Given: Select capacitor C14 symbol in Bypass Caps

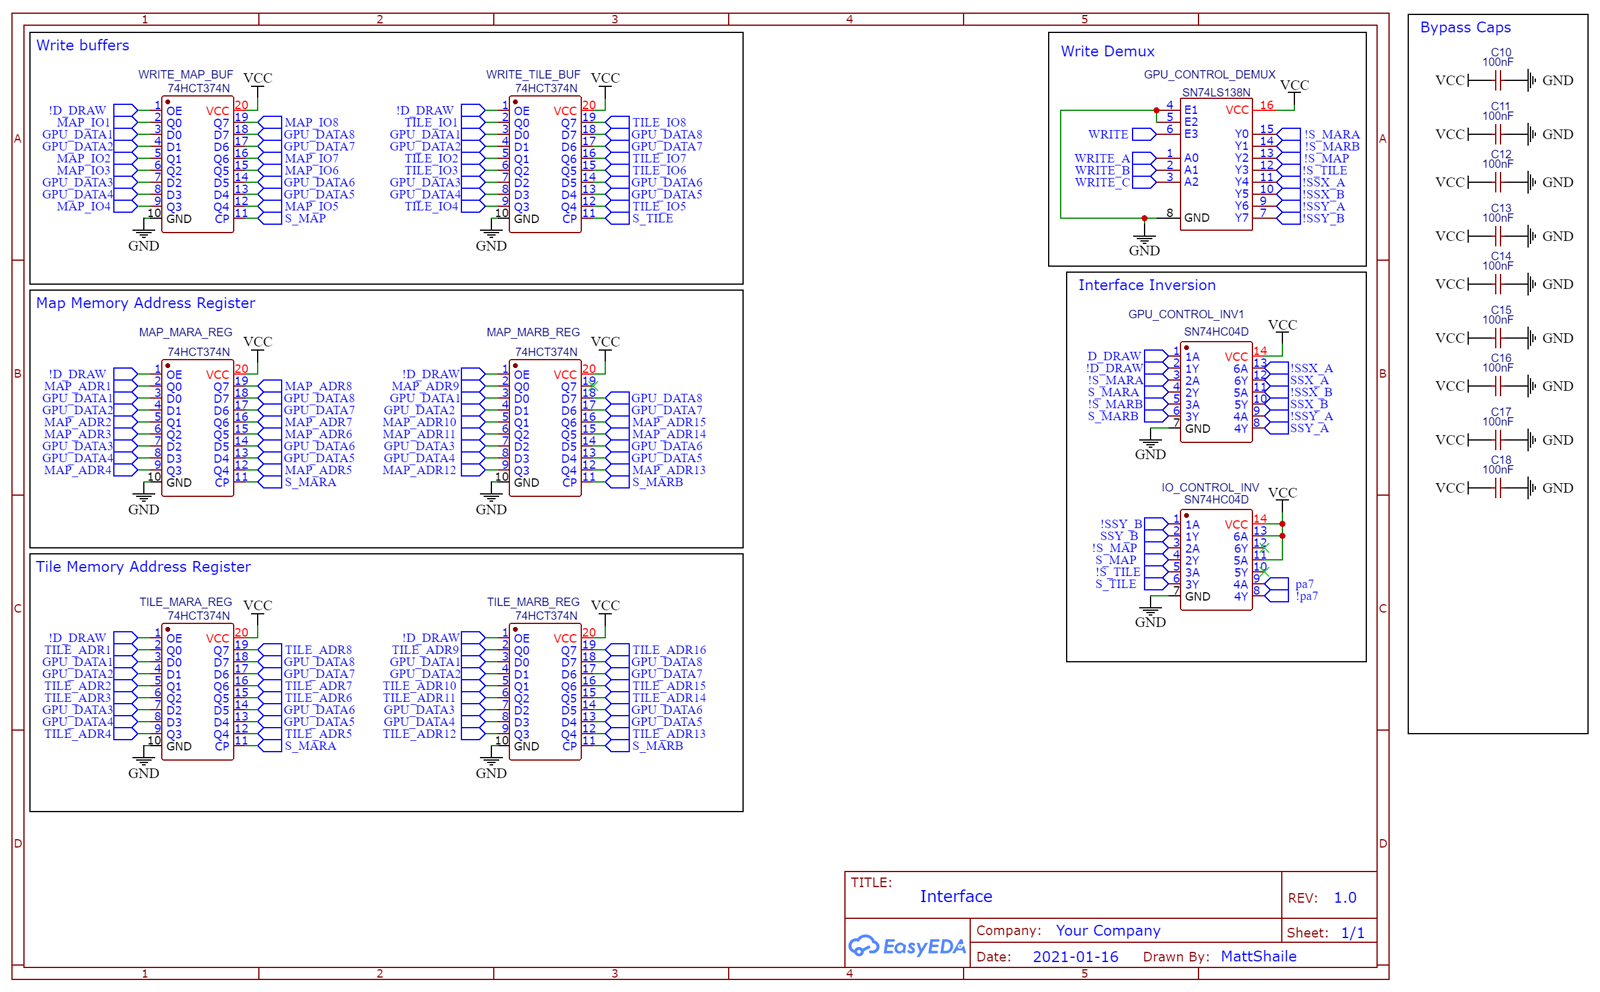Looking at the screenshot, I should [1498, 284].
